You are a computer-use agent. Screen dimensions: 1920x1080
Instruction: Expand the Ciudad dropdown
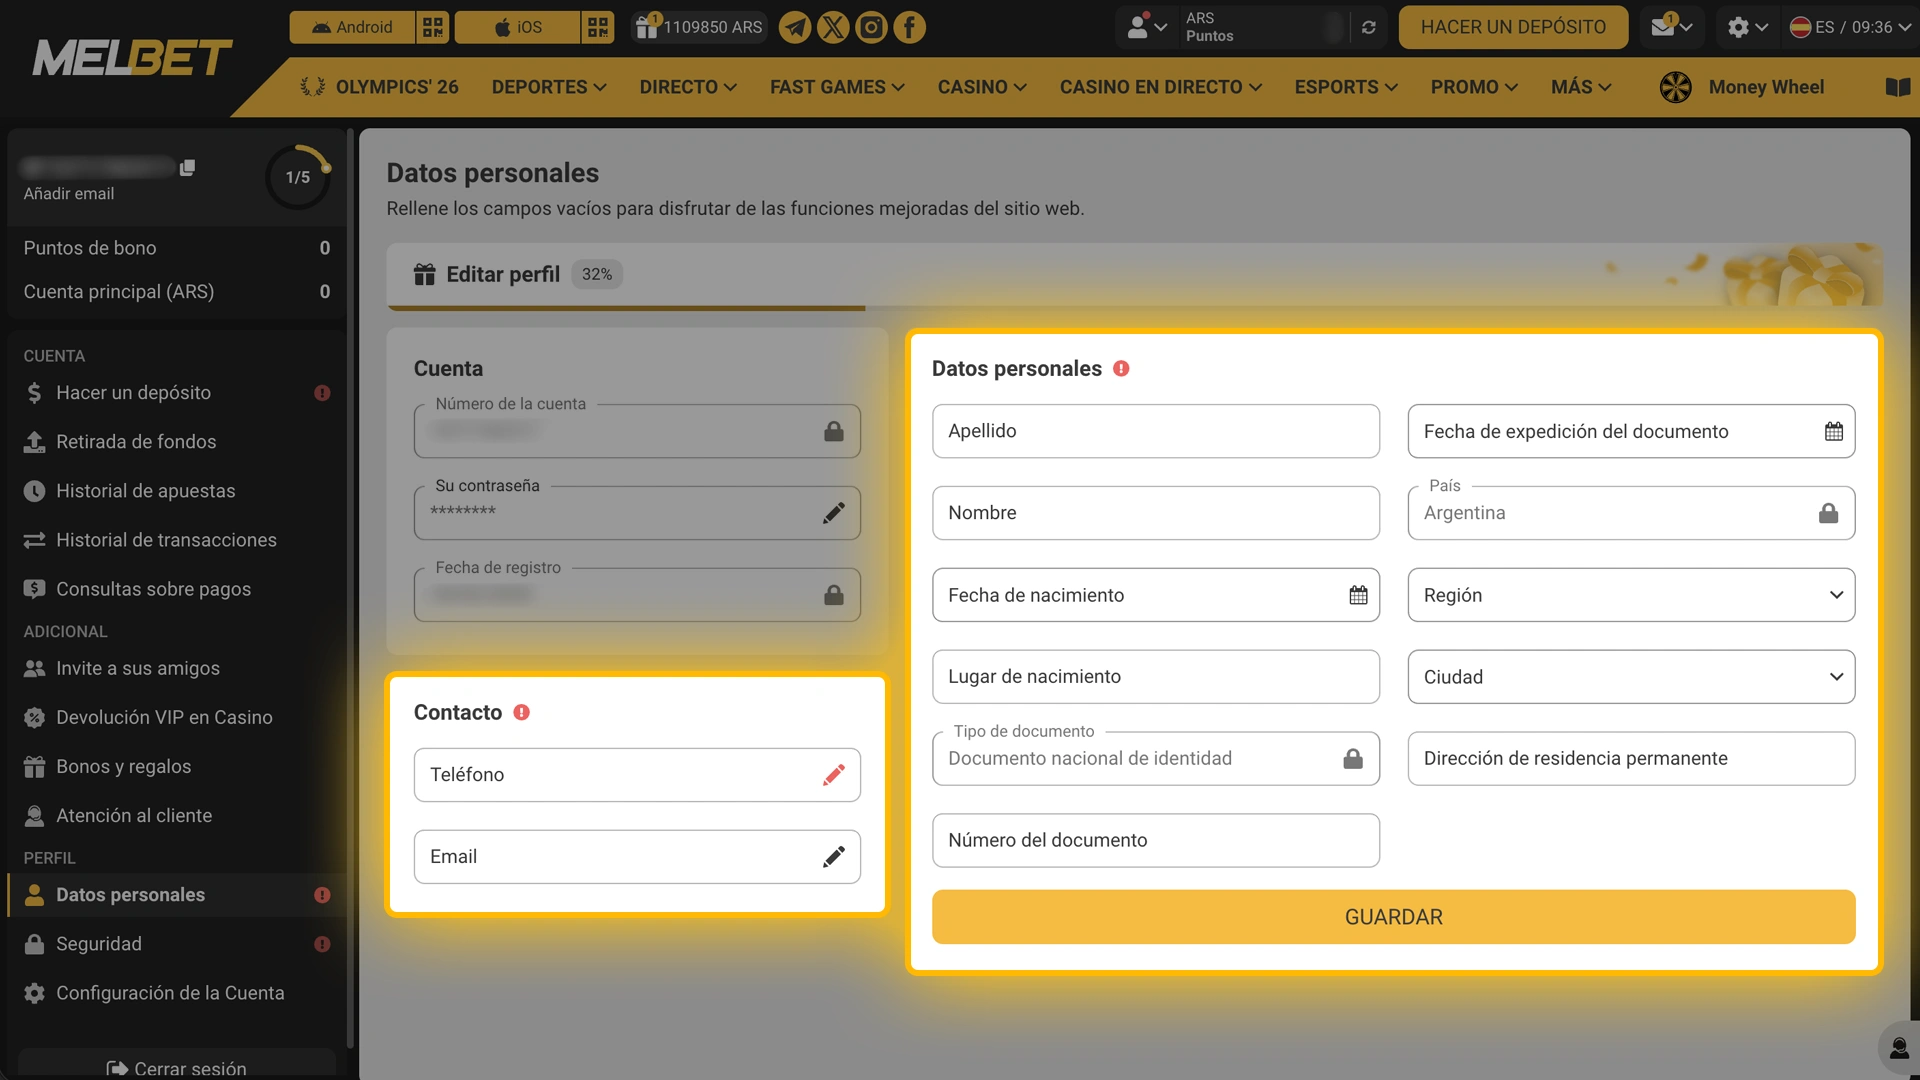(x=1631, y=677)
